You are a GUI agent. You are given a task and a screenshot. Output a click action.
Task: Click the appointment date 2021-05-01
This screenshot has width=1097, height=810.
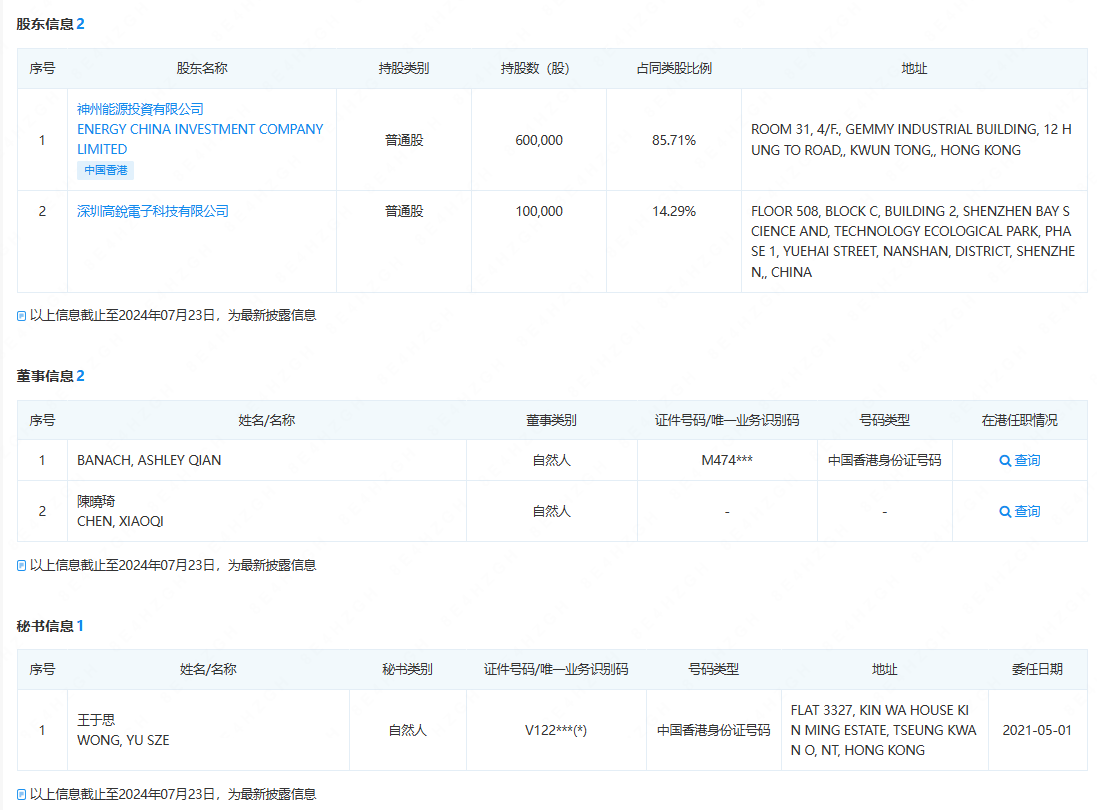pos(1037,730)
